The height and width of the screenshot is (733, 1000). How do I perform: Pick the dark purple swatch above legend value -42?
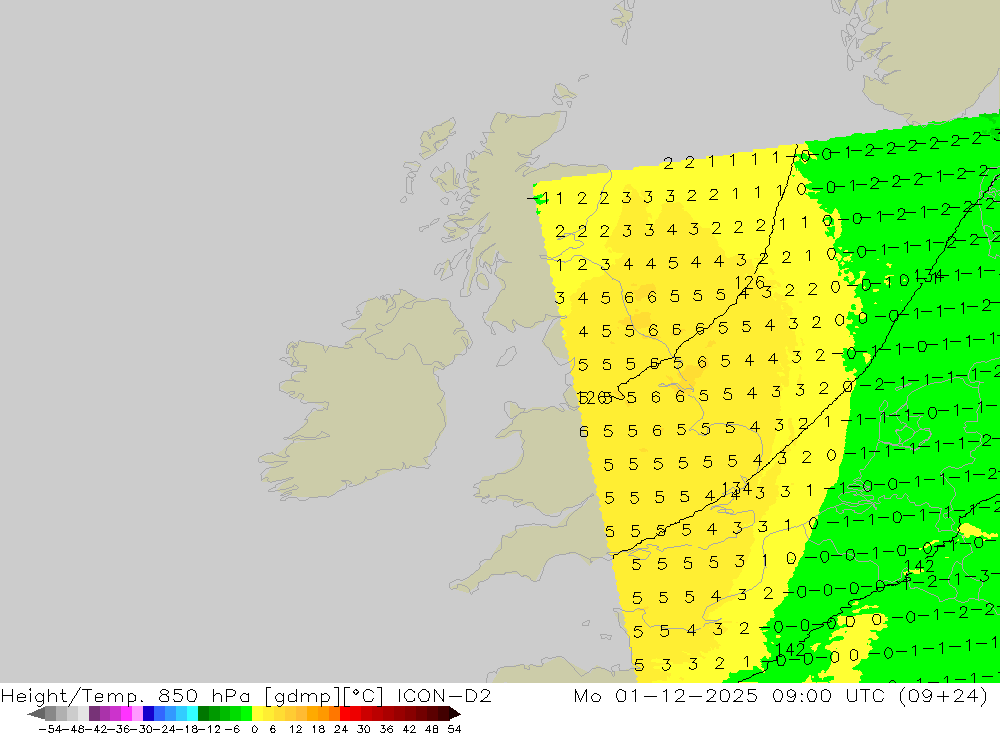[x=94, y=713]
